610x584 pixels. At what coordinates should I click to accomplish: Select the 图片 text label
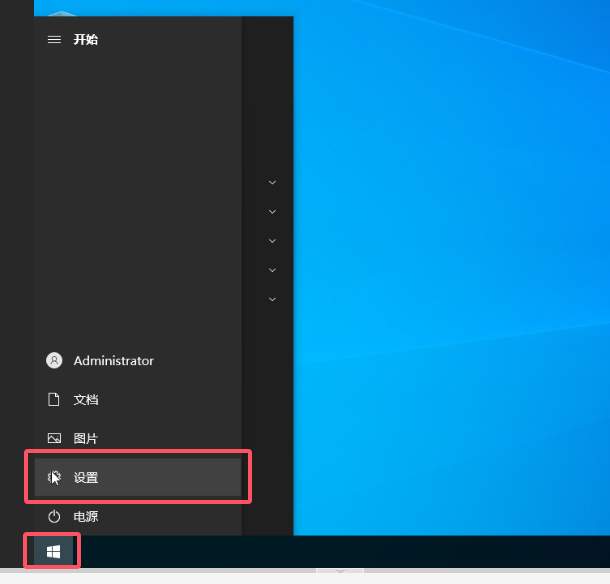(x=86, y=438)
